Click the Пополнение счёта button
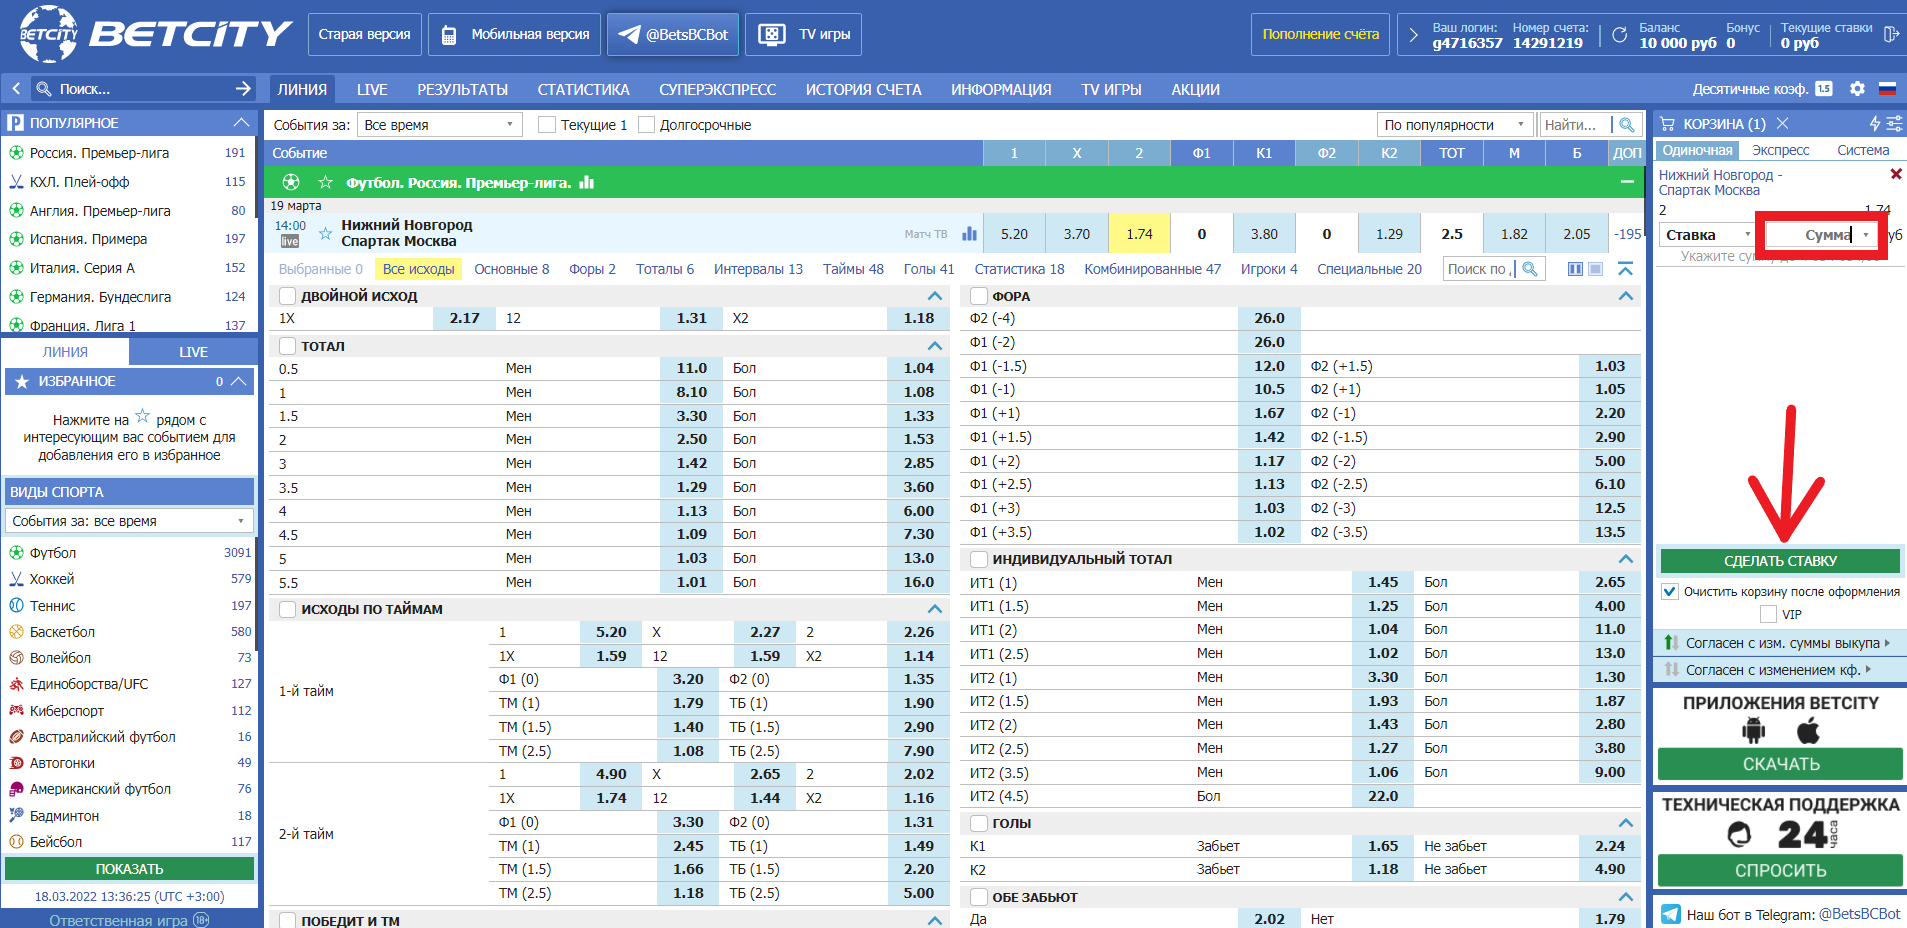Screen dimensions: 1907x928 pyautogui.click(x=1320, y=35)
